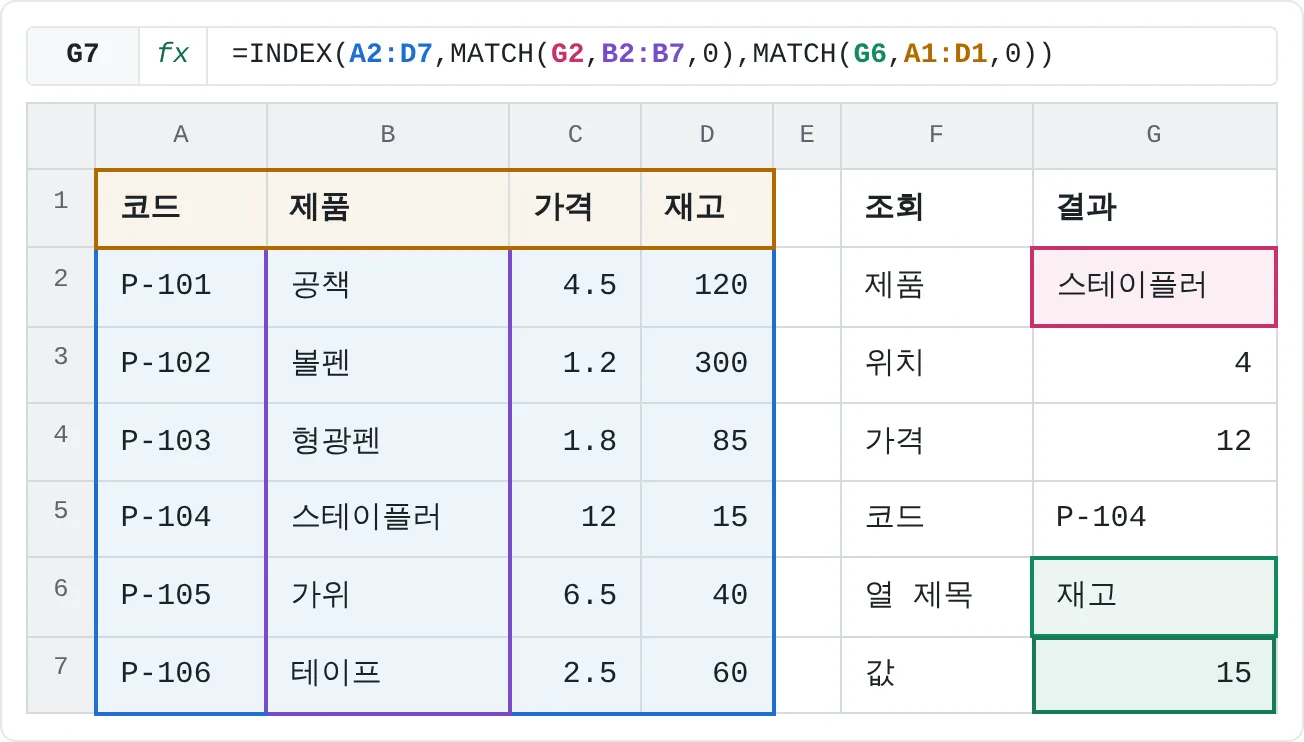Select the narrow column E header
1304x742 pixels.
click(x=807, y=134)
